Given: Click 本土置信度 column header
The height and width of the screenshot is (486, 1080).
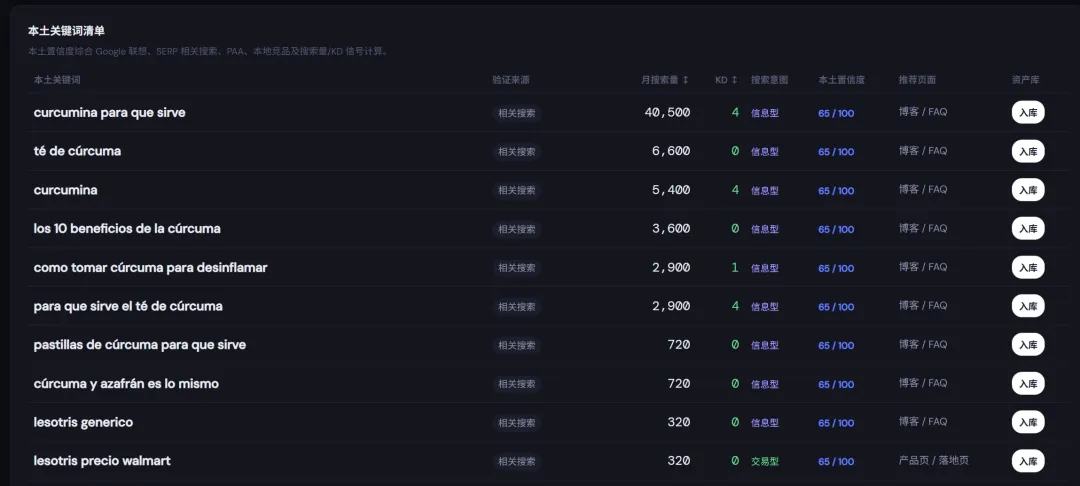Looking at the screenshot, I should pos(842,80).
